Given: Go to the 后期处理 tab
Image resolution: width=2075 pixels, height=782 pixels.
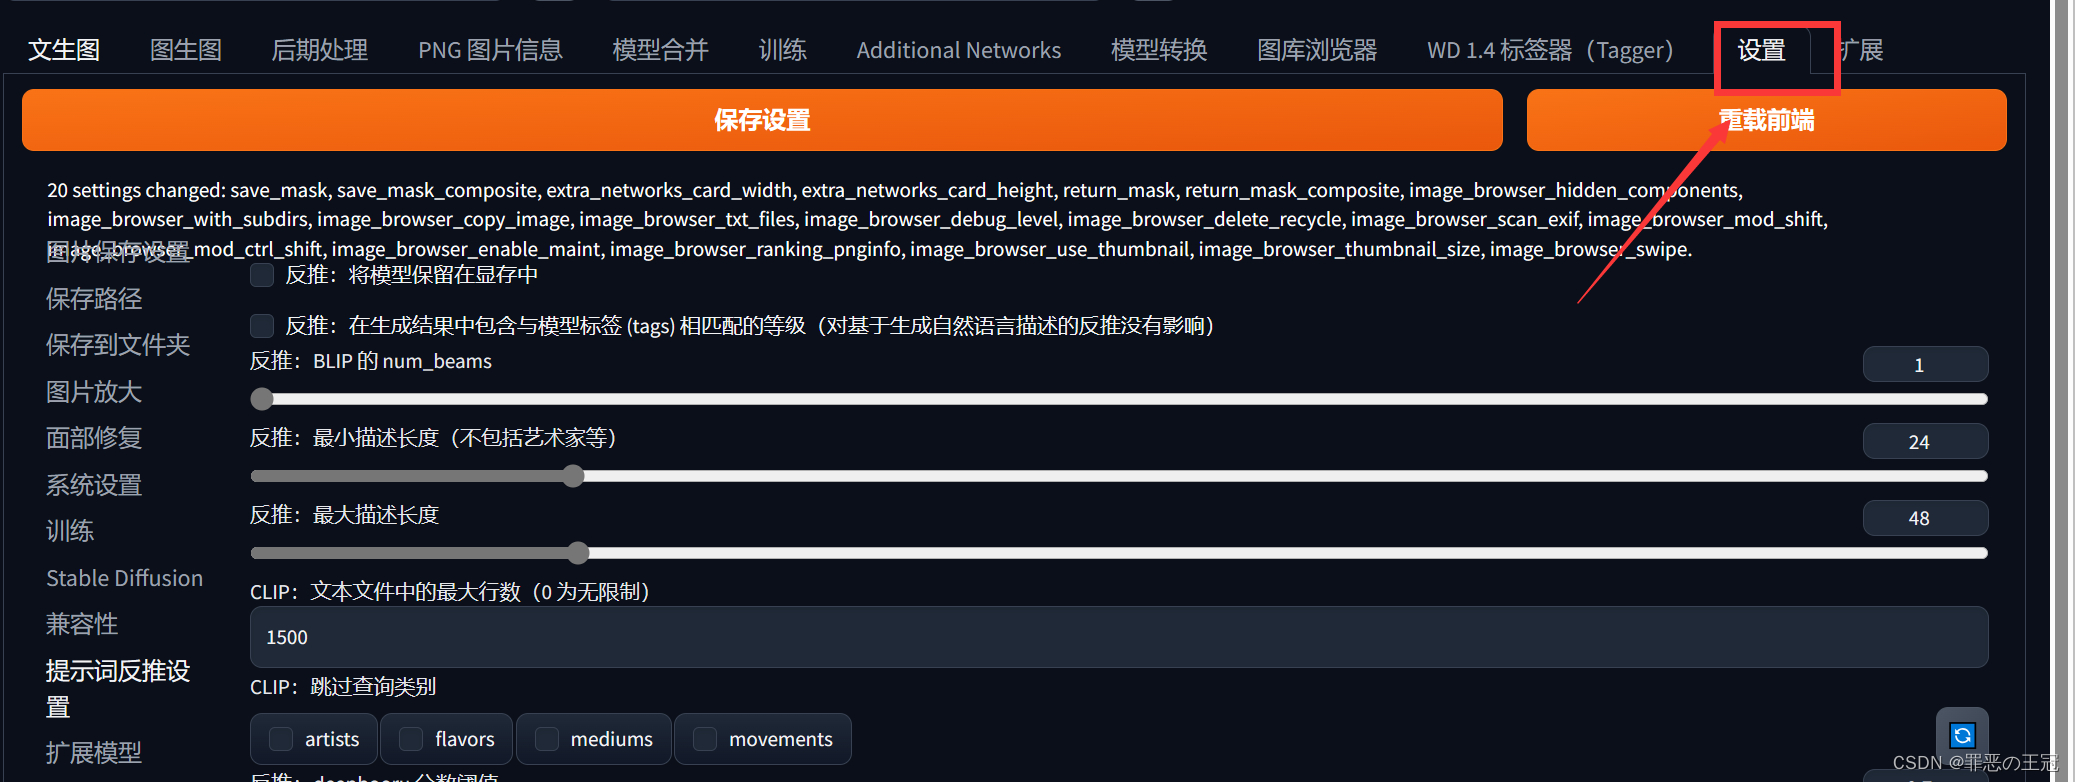Looking at the screenshot, I should pyautogui.click(x=320, y=50).
